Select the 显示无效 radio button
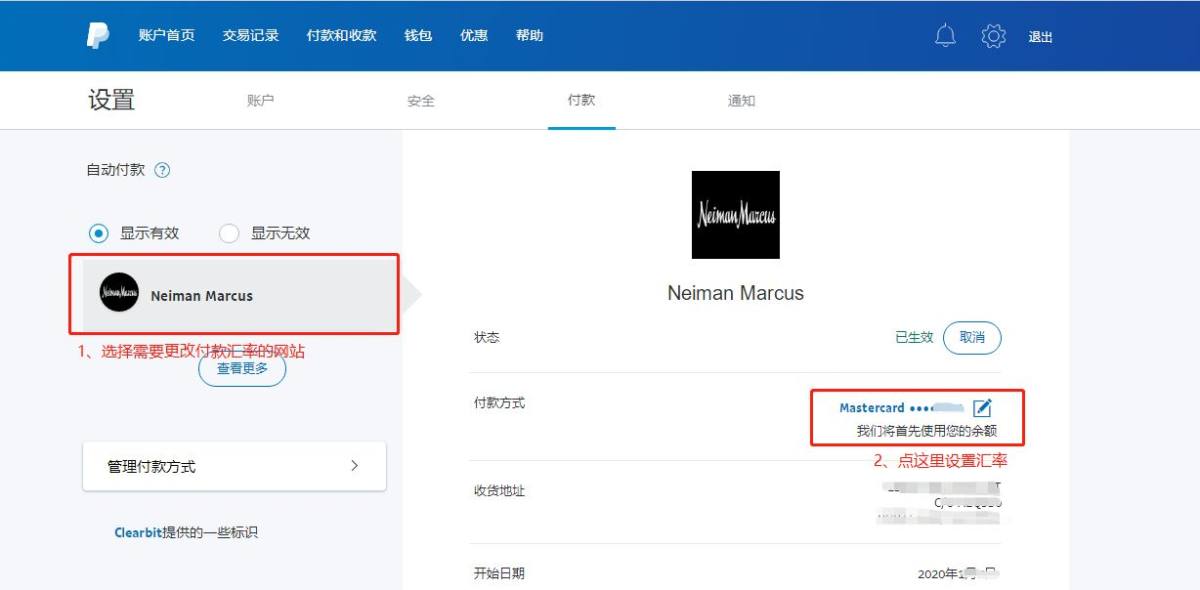Screen dimensions: 1200x590 (x=229, y=233)
